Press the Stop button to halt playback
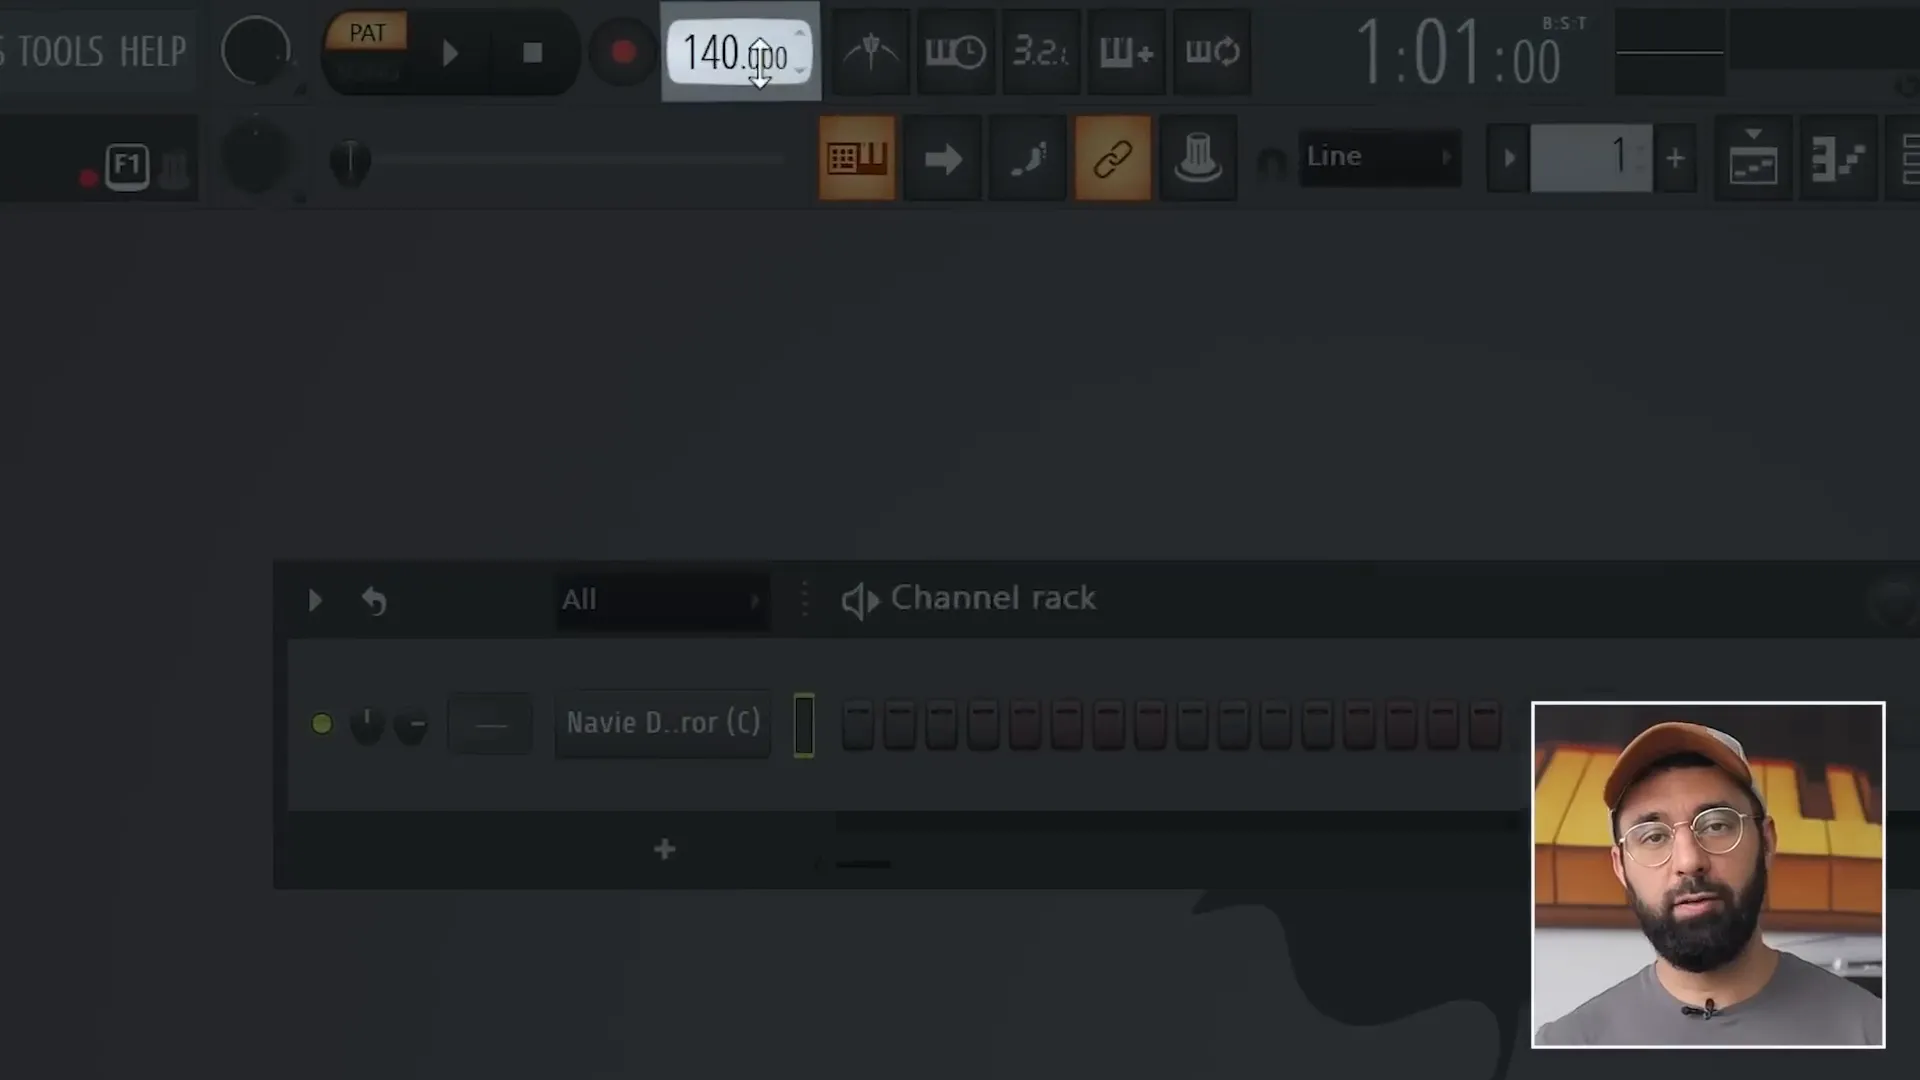Screen dimensions: 1920x1080 pyautogui.click(x=533, y=53)
